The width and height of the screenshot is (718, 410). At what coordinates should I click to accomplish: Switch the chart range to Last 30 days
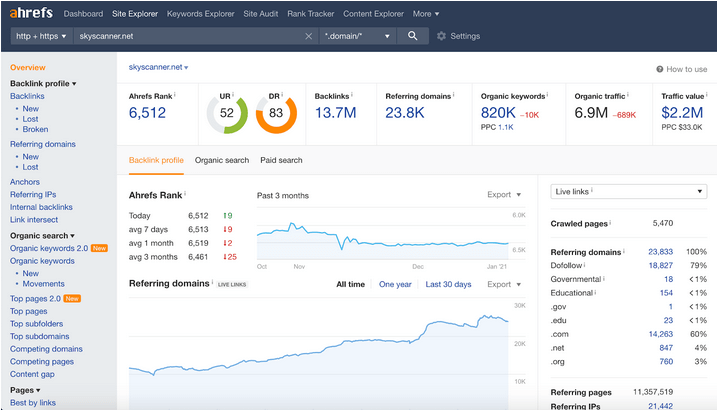pyautogui.click(x=448, y=284)
